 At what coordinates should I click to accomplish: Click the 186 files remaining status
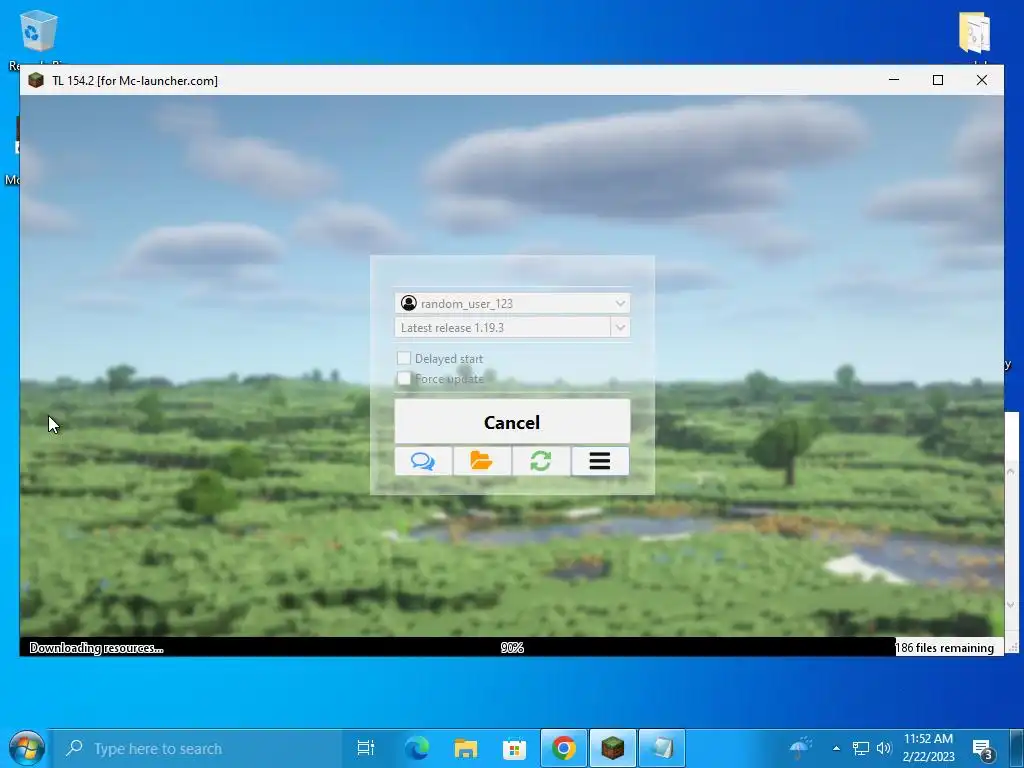pos(944,648)
